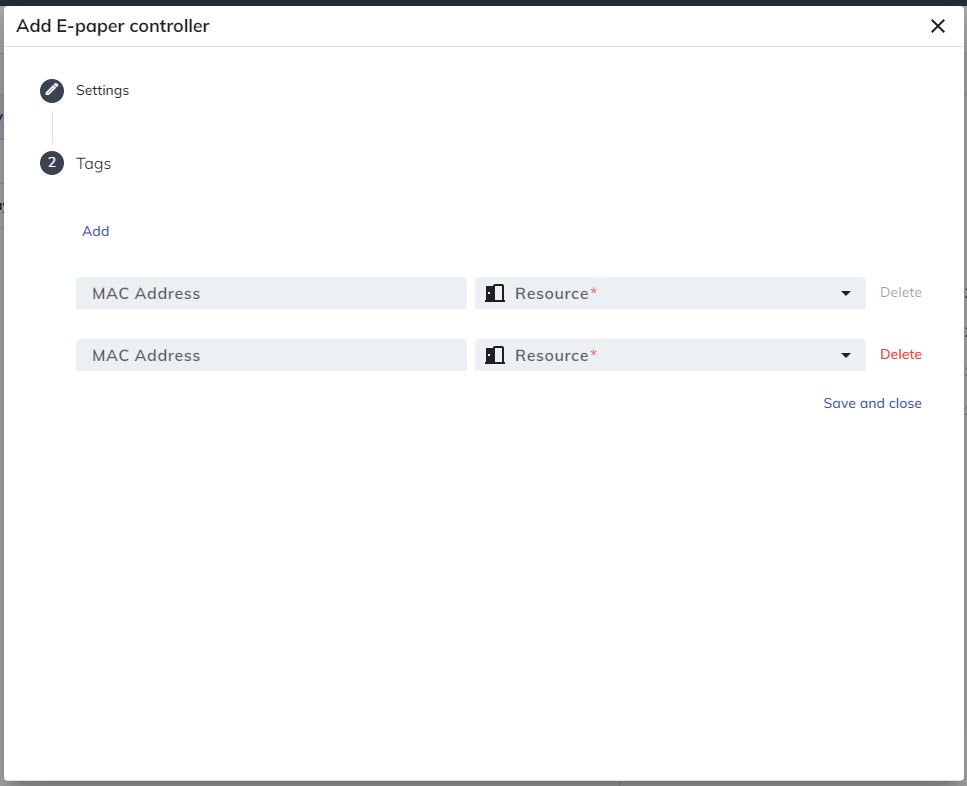Close the Add E-paper controller dialog
The width and height of the screenshot is (967, 786).
937,26
